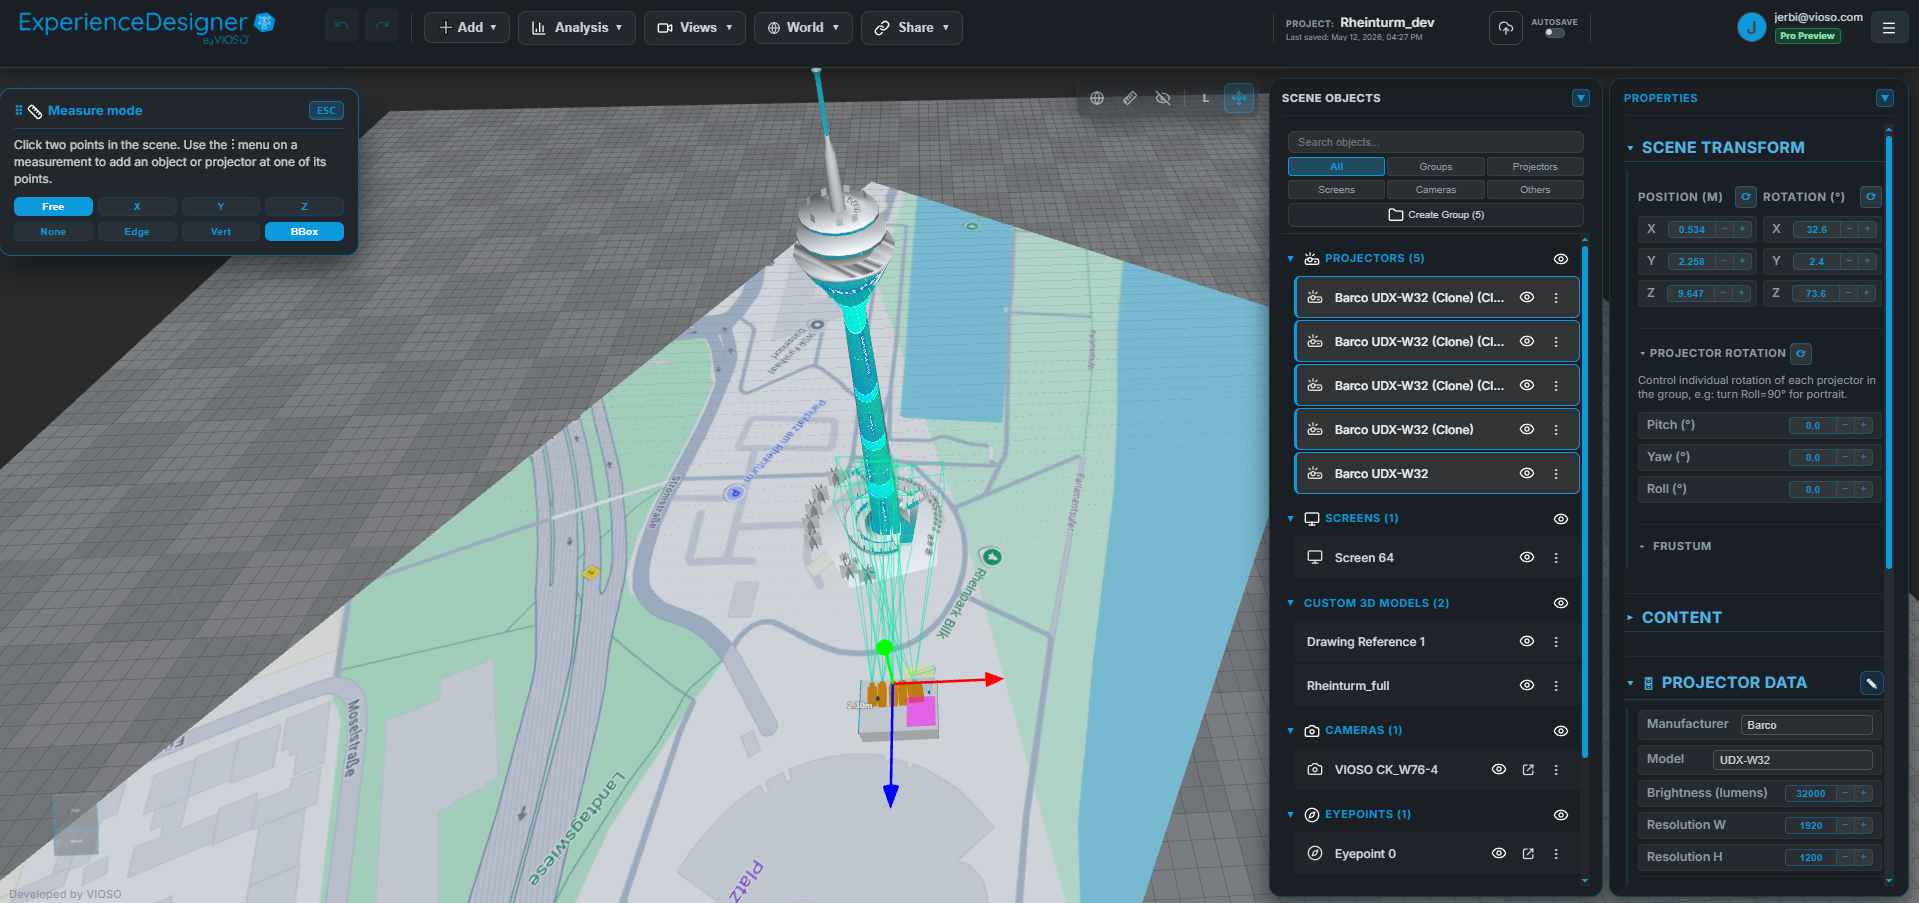
Task: Collapse the Properties panel
Action: (x=1885, y=98)
